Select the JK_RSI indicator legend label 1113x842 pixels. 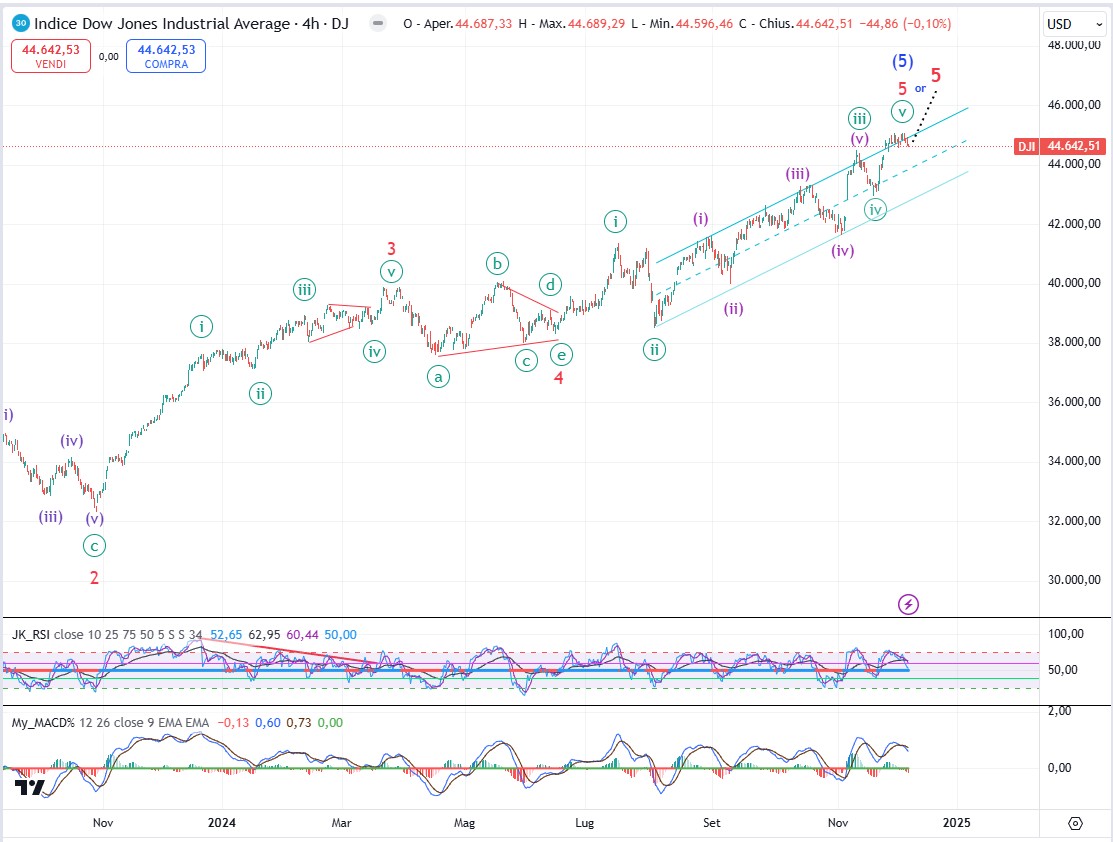pos(31,635)
